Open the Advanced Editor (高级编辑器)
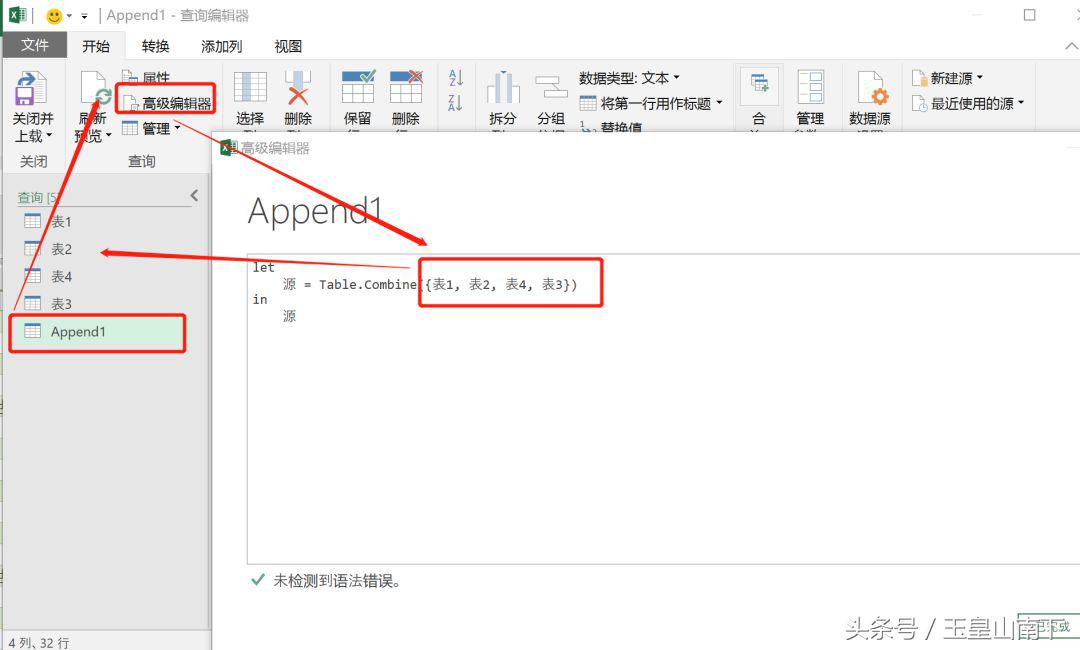1080x650 pixels. (167, 103)
